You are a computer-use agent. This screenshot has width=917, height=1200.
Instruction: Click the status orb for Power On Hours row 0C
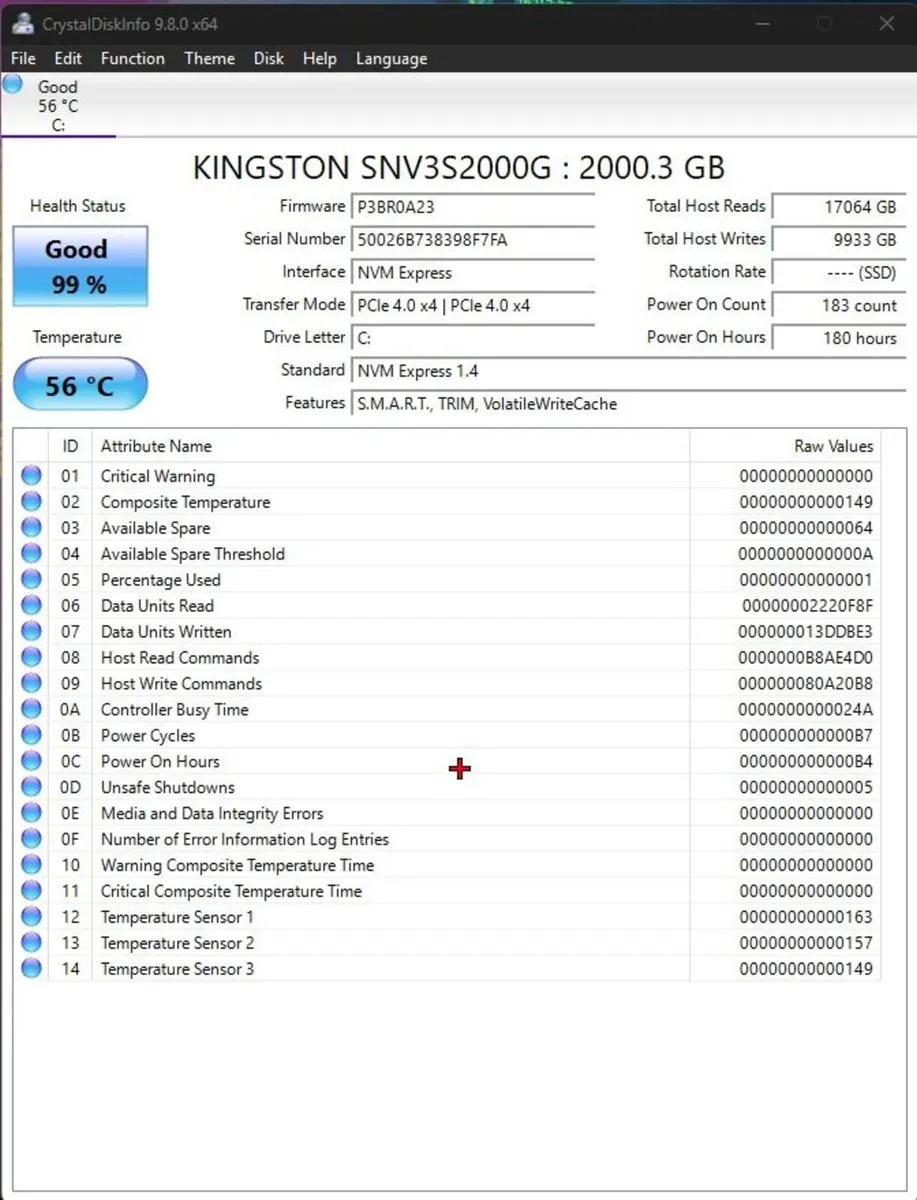pyautogui.click(x=32, y=762)
